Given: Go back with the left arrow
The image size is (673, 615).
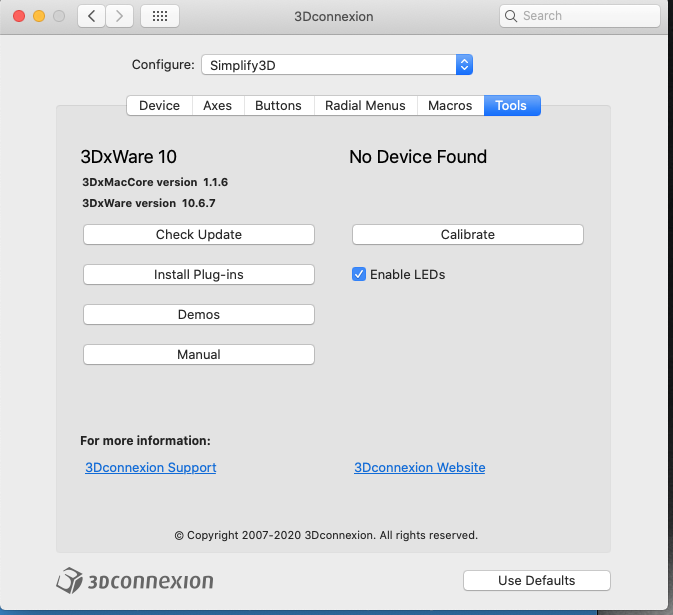Looking at the screenshot, I should 91,16.
